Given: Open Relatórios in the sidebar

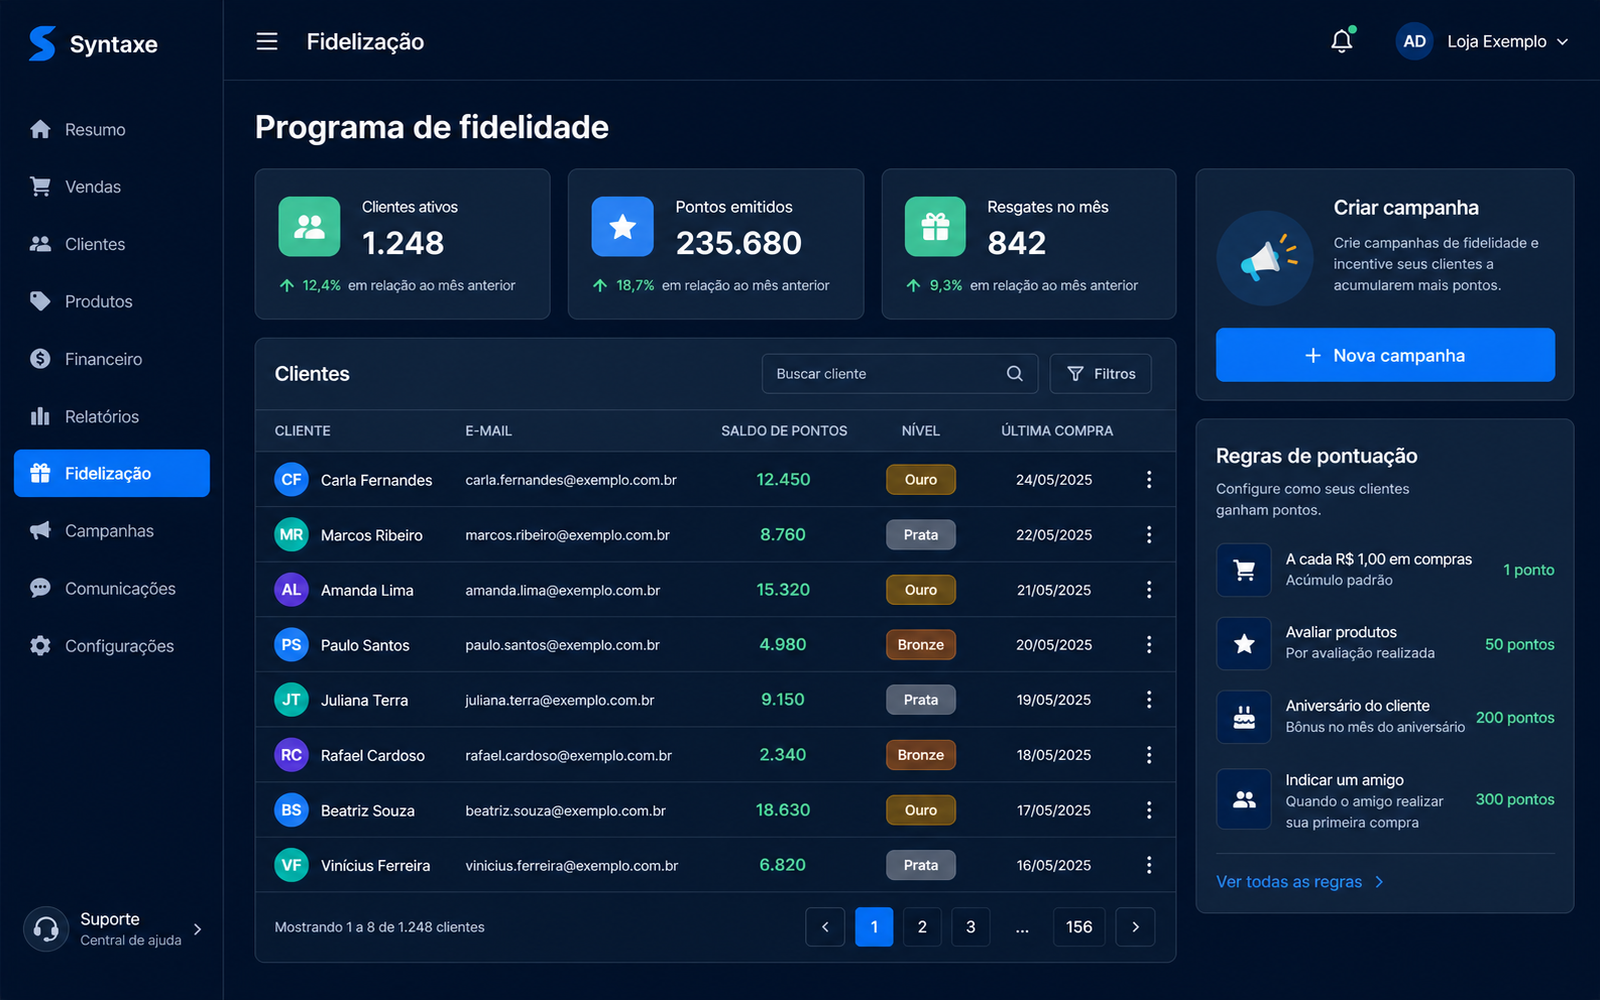Looking at the screenshot, I should [112, 416].
